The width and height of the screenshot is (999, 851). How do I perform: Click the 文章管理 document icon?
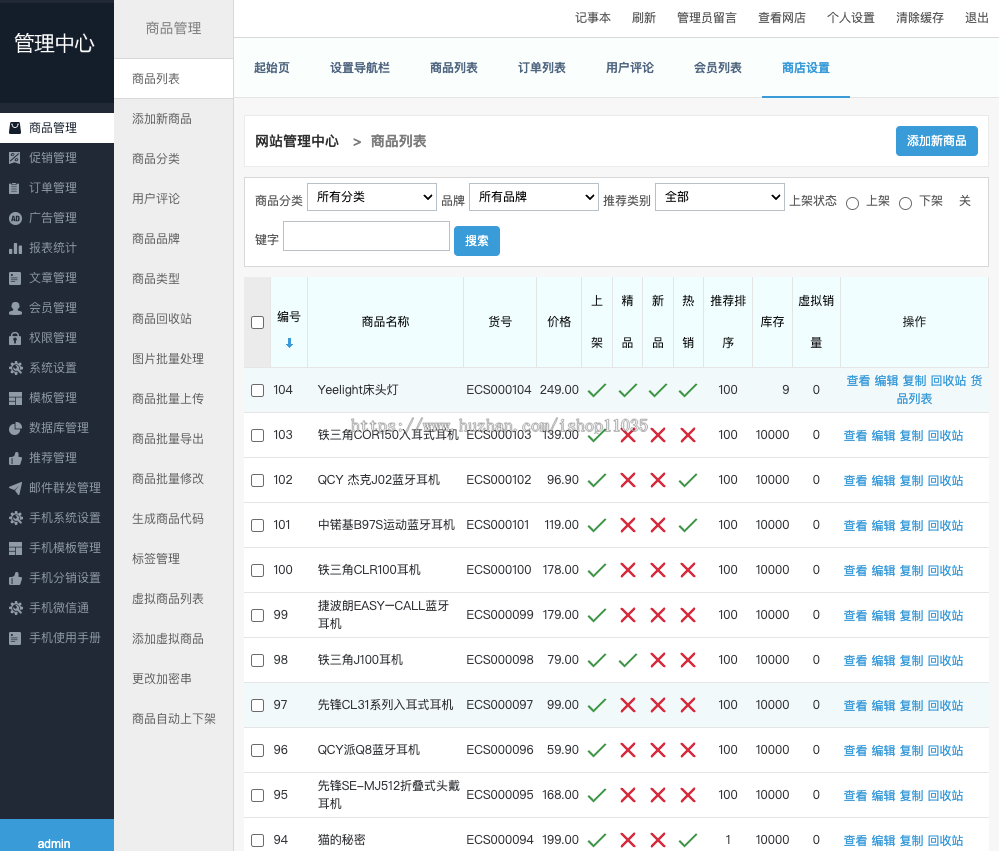coord(15,278)
